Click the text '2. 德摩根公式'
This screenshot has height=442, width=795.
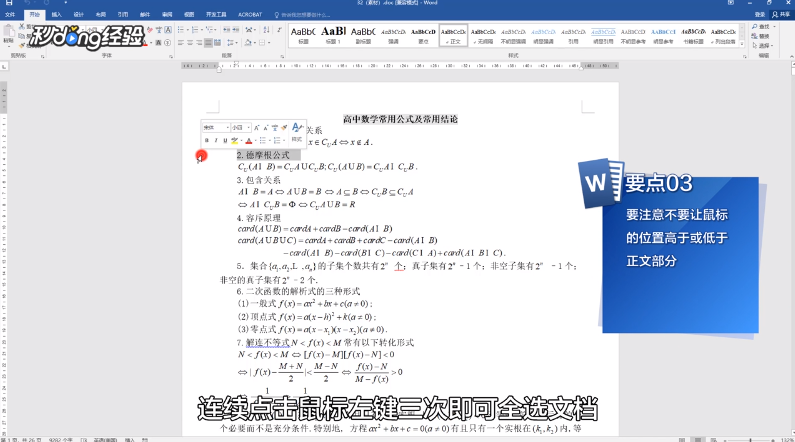pos(263,155)
